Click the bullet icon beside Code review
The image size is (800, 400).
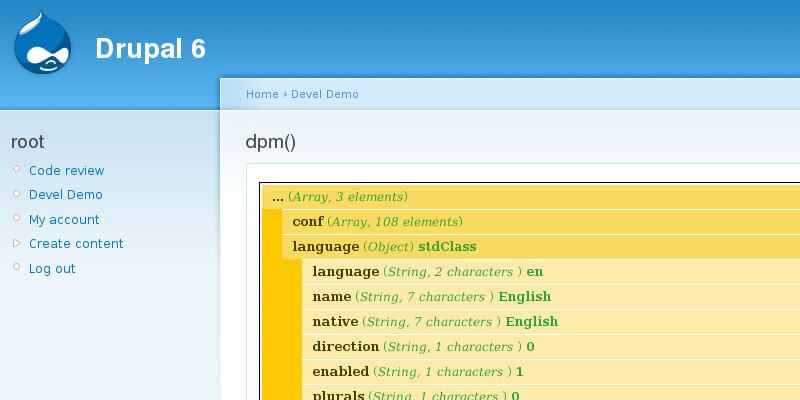point(16,170)
